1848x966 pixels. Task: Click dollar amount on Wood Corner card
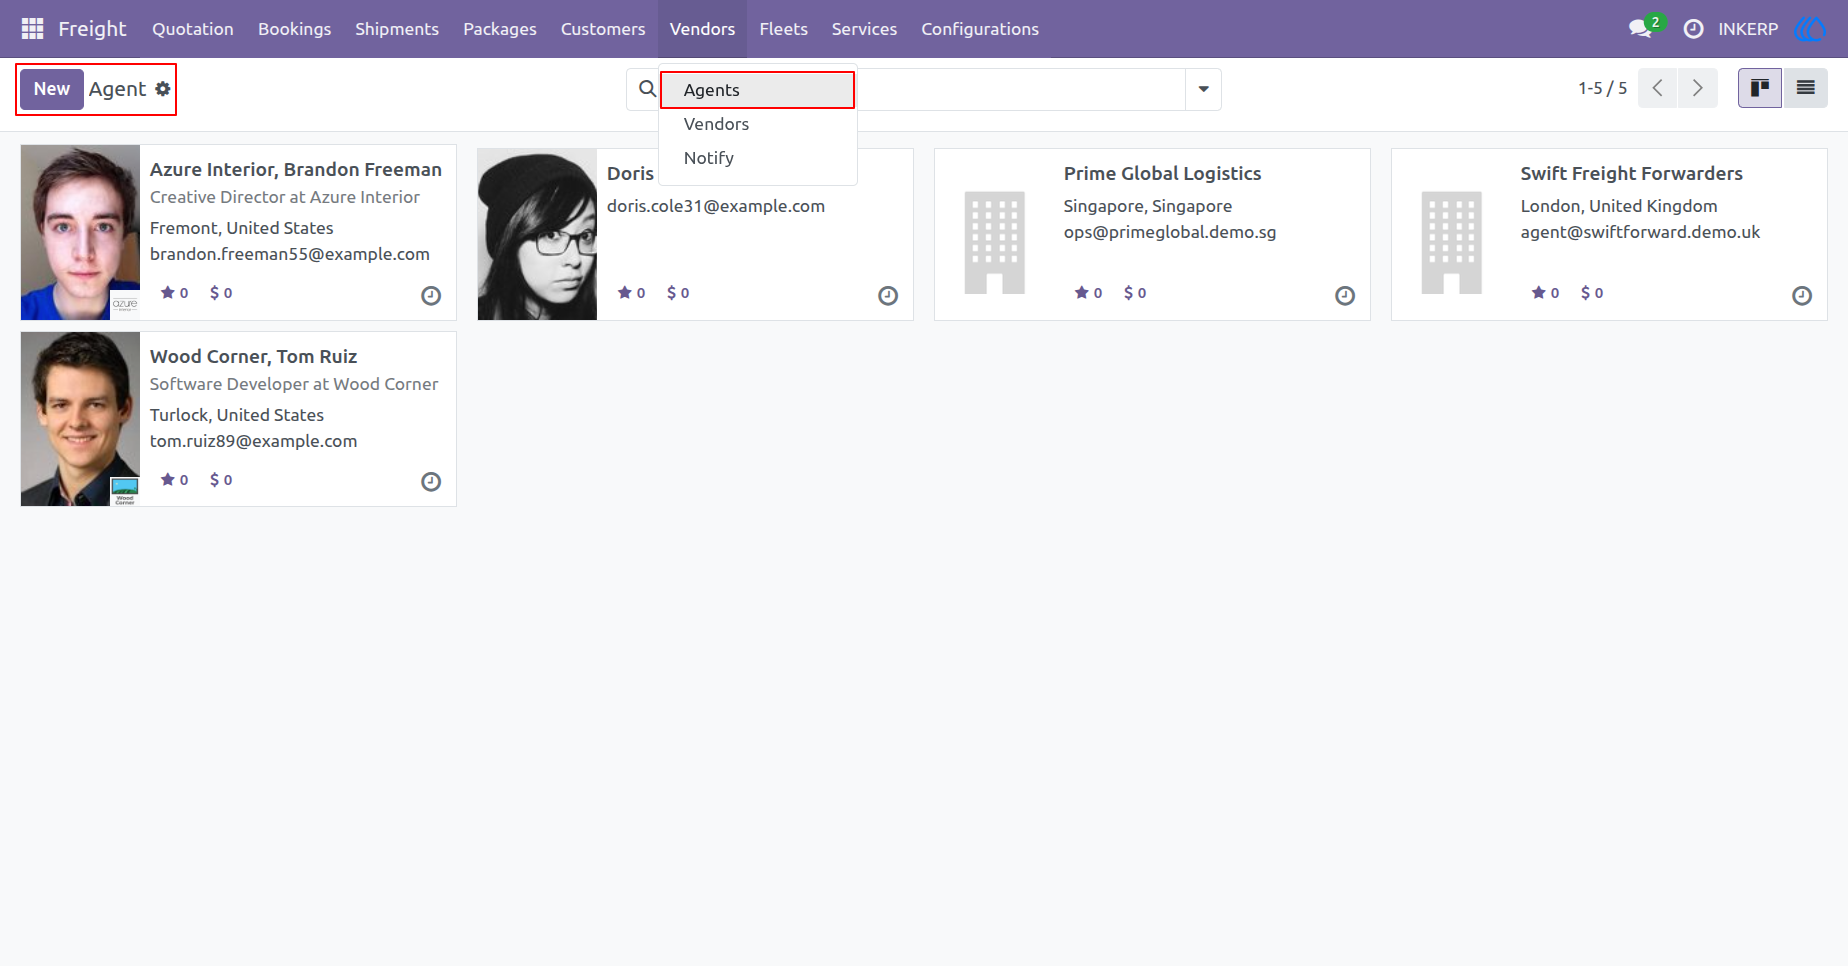[x=221, y=480]
